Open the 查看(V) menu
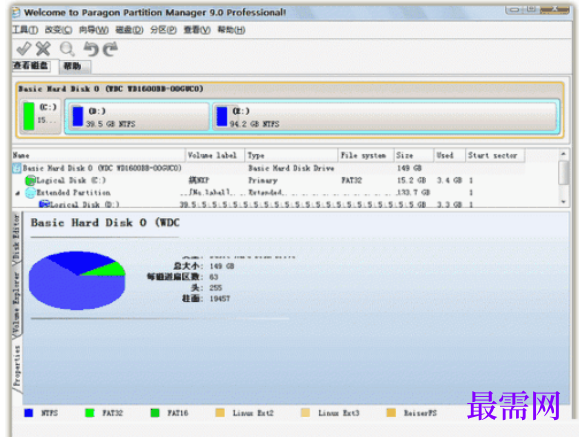The width and height of the screenshot is (579, 437). [197, 30]
